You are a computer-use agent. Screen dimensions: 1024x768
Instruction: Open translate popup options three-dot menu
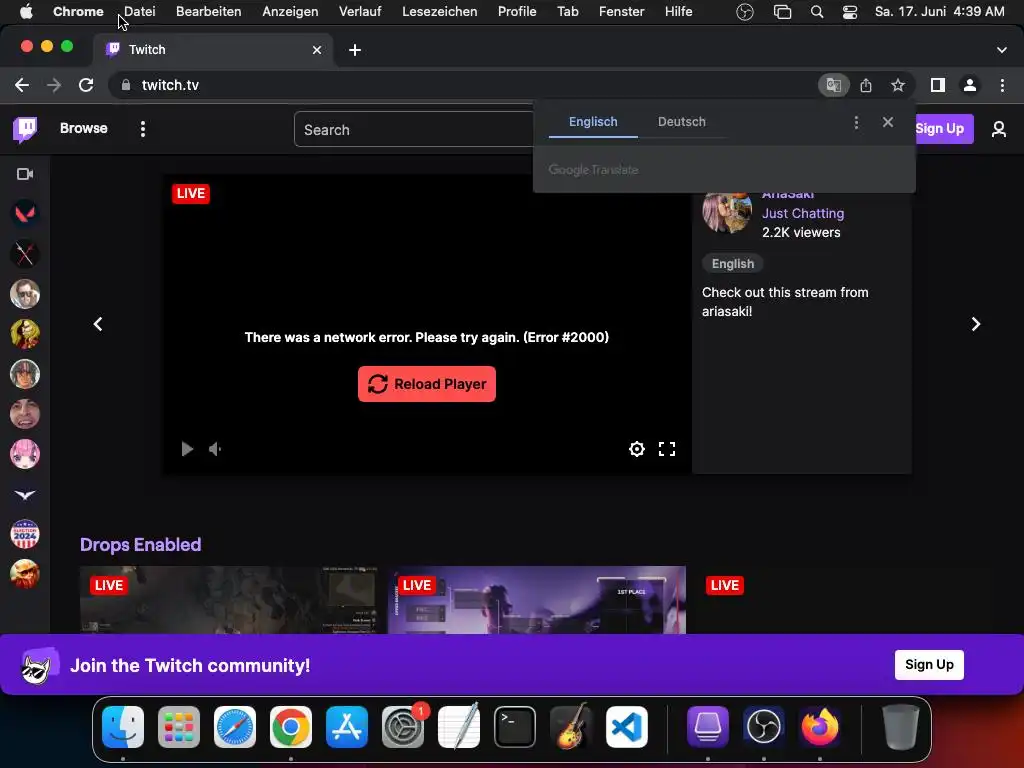856,122
